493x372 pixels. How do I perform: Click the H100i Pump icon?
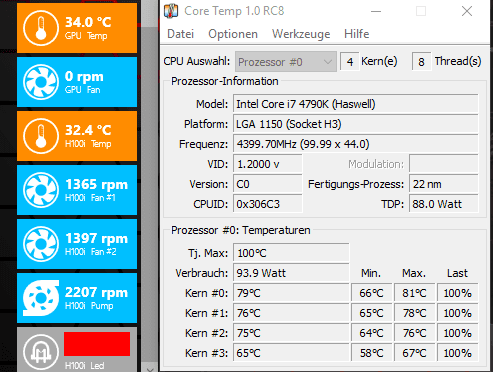(x=41, y=298)
